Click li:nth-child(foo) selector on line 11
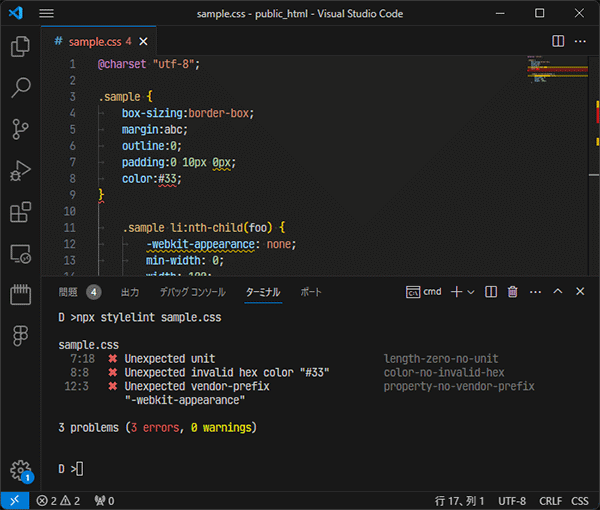This screenshot has height=510, width=600. 221,228
